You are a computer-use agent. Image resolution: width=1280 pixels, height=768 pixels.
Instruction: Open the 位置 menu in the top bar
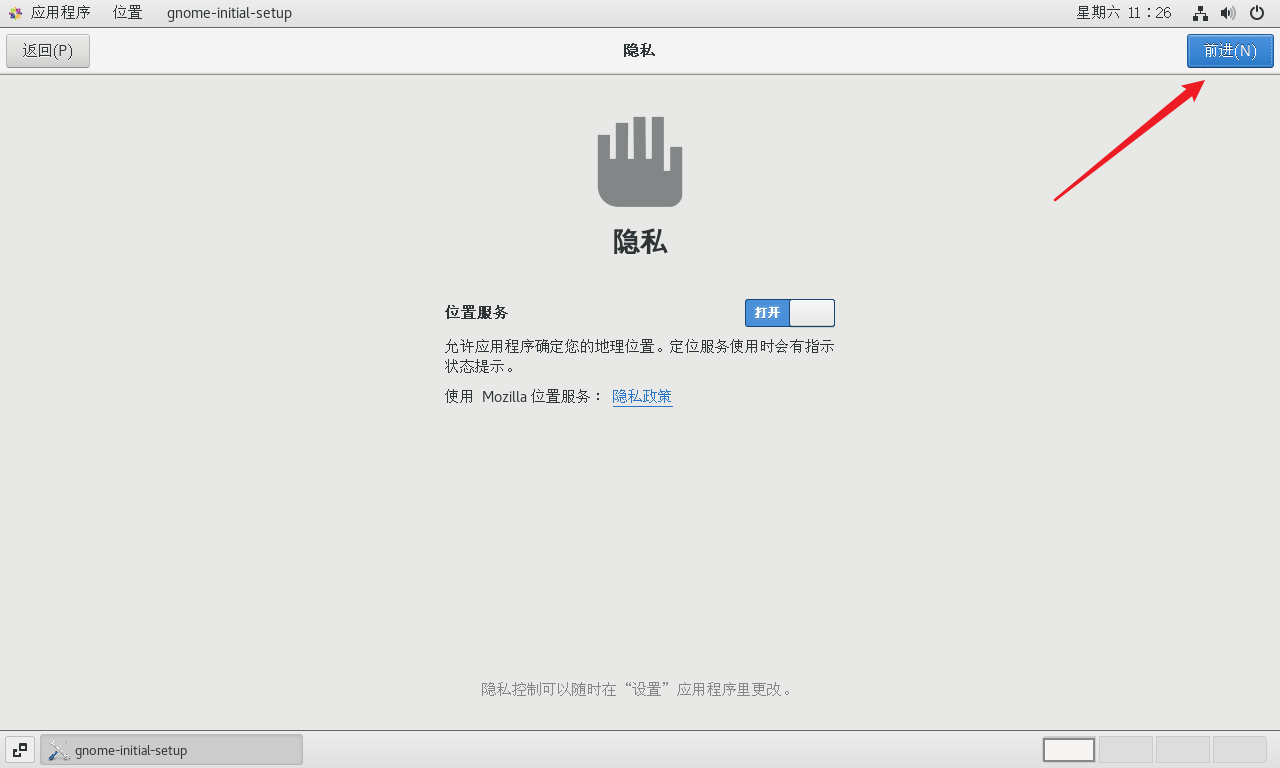coord(126,13)
